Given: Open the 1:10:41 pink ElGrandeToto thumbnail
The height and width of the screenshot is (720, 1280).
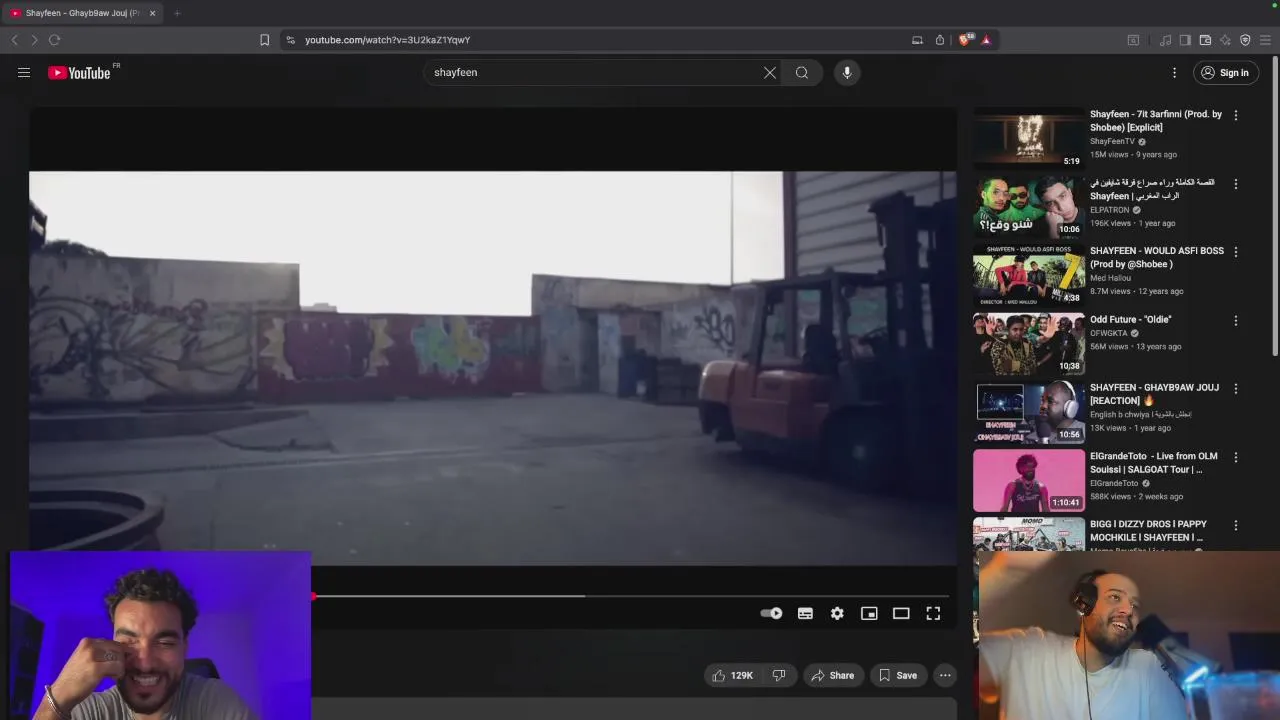Looking at the screenshot, I should tap(1029, 480).
